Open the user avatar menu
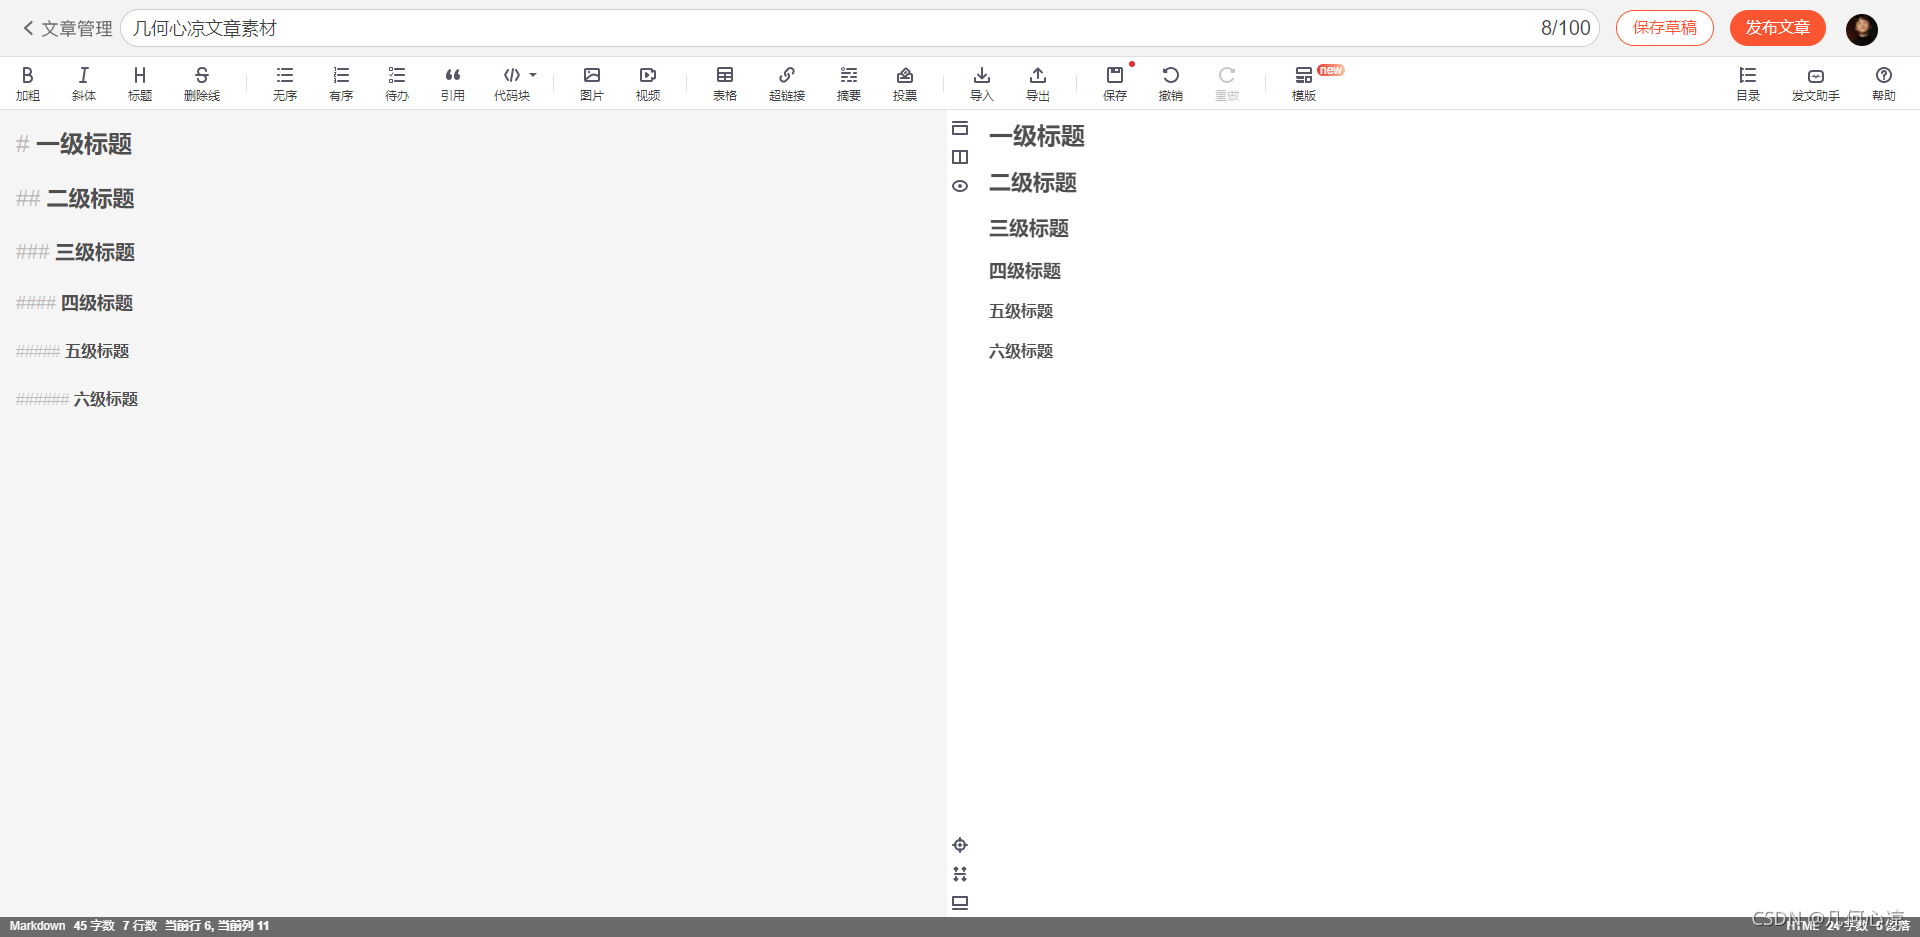The image size is (1920, 937). tap(1862, 29)
